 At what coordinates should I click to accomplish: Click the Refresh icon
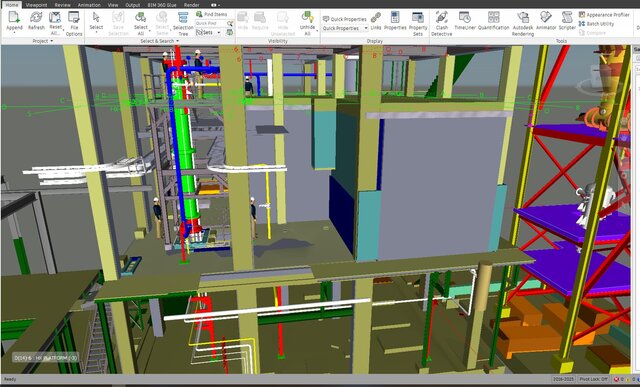(x=36, y=17)
